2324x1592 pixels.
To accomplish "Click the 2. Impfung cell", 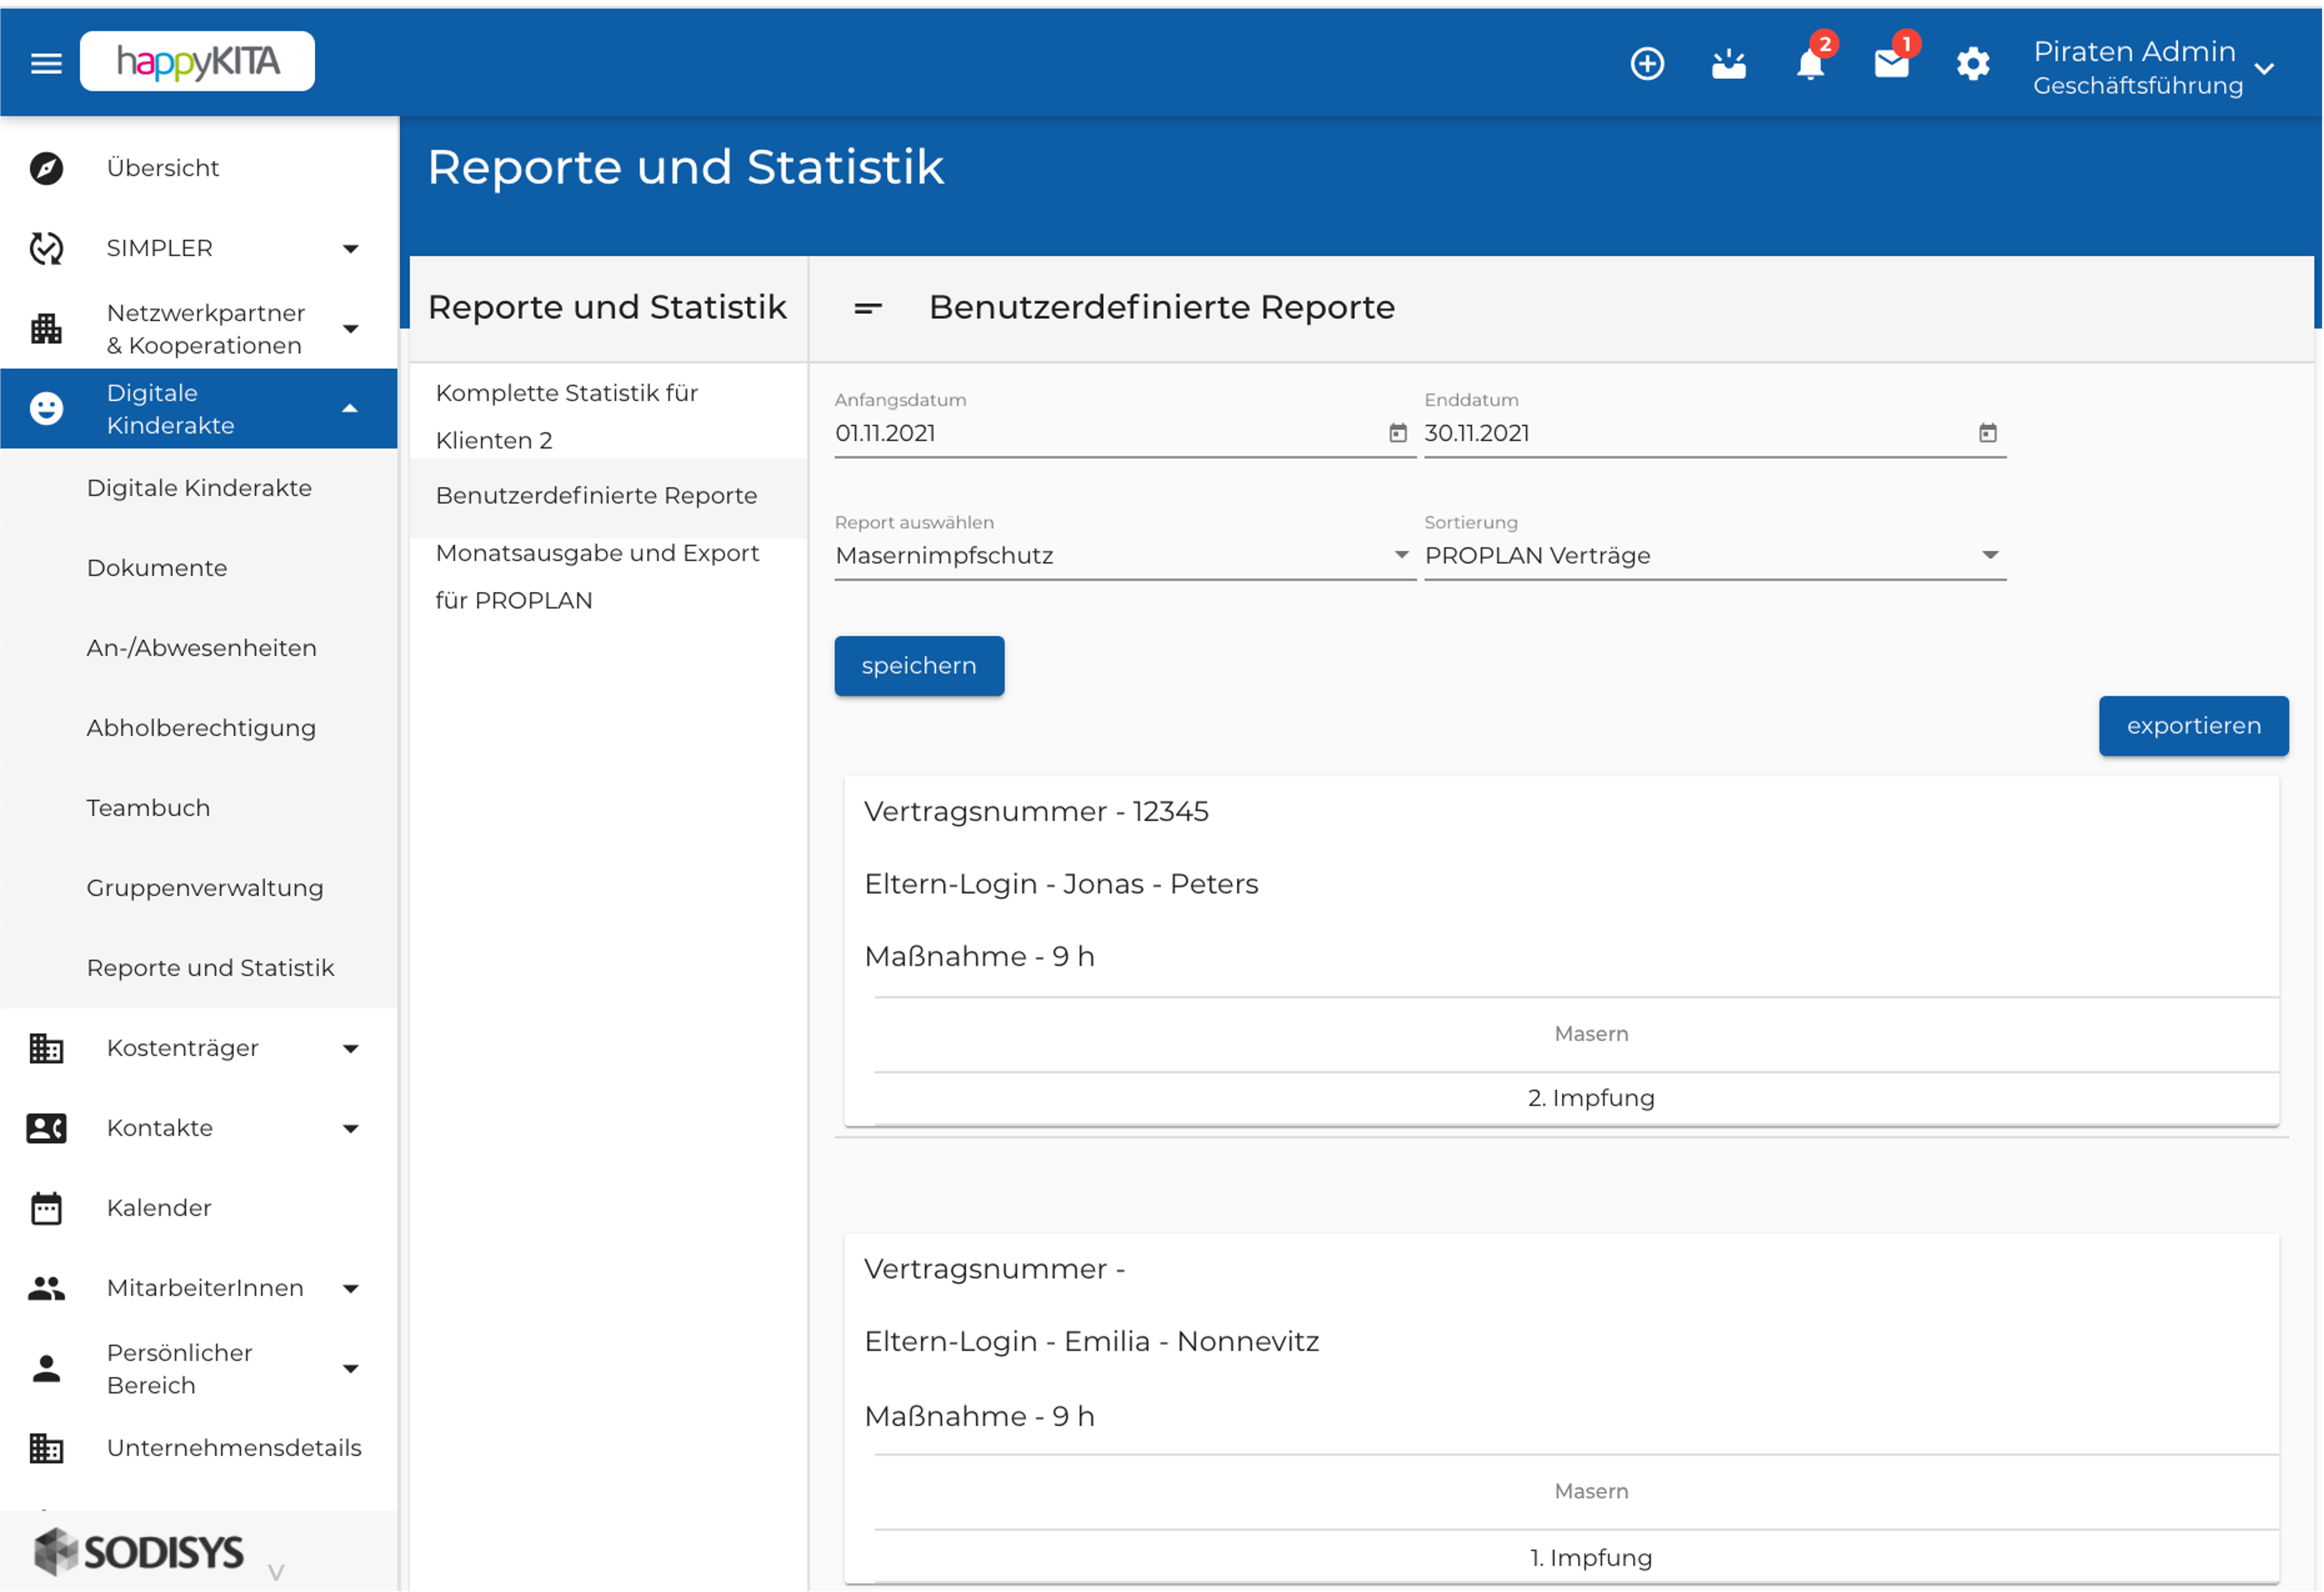I will tap(1591, 1098).
